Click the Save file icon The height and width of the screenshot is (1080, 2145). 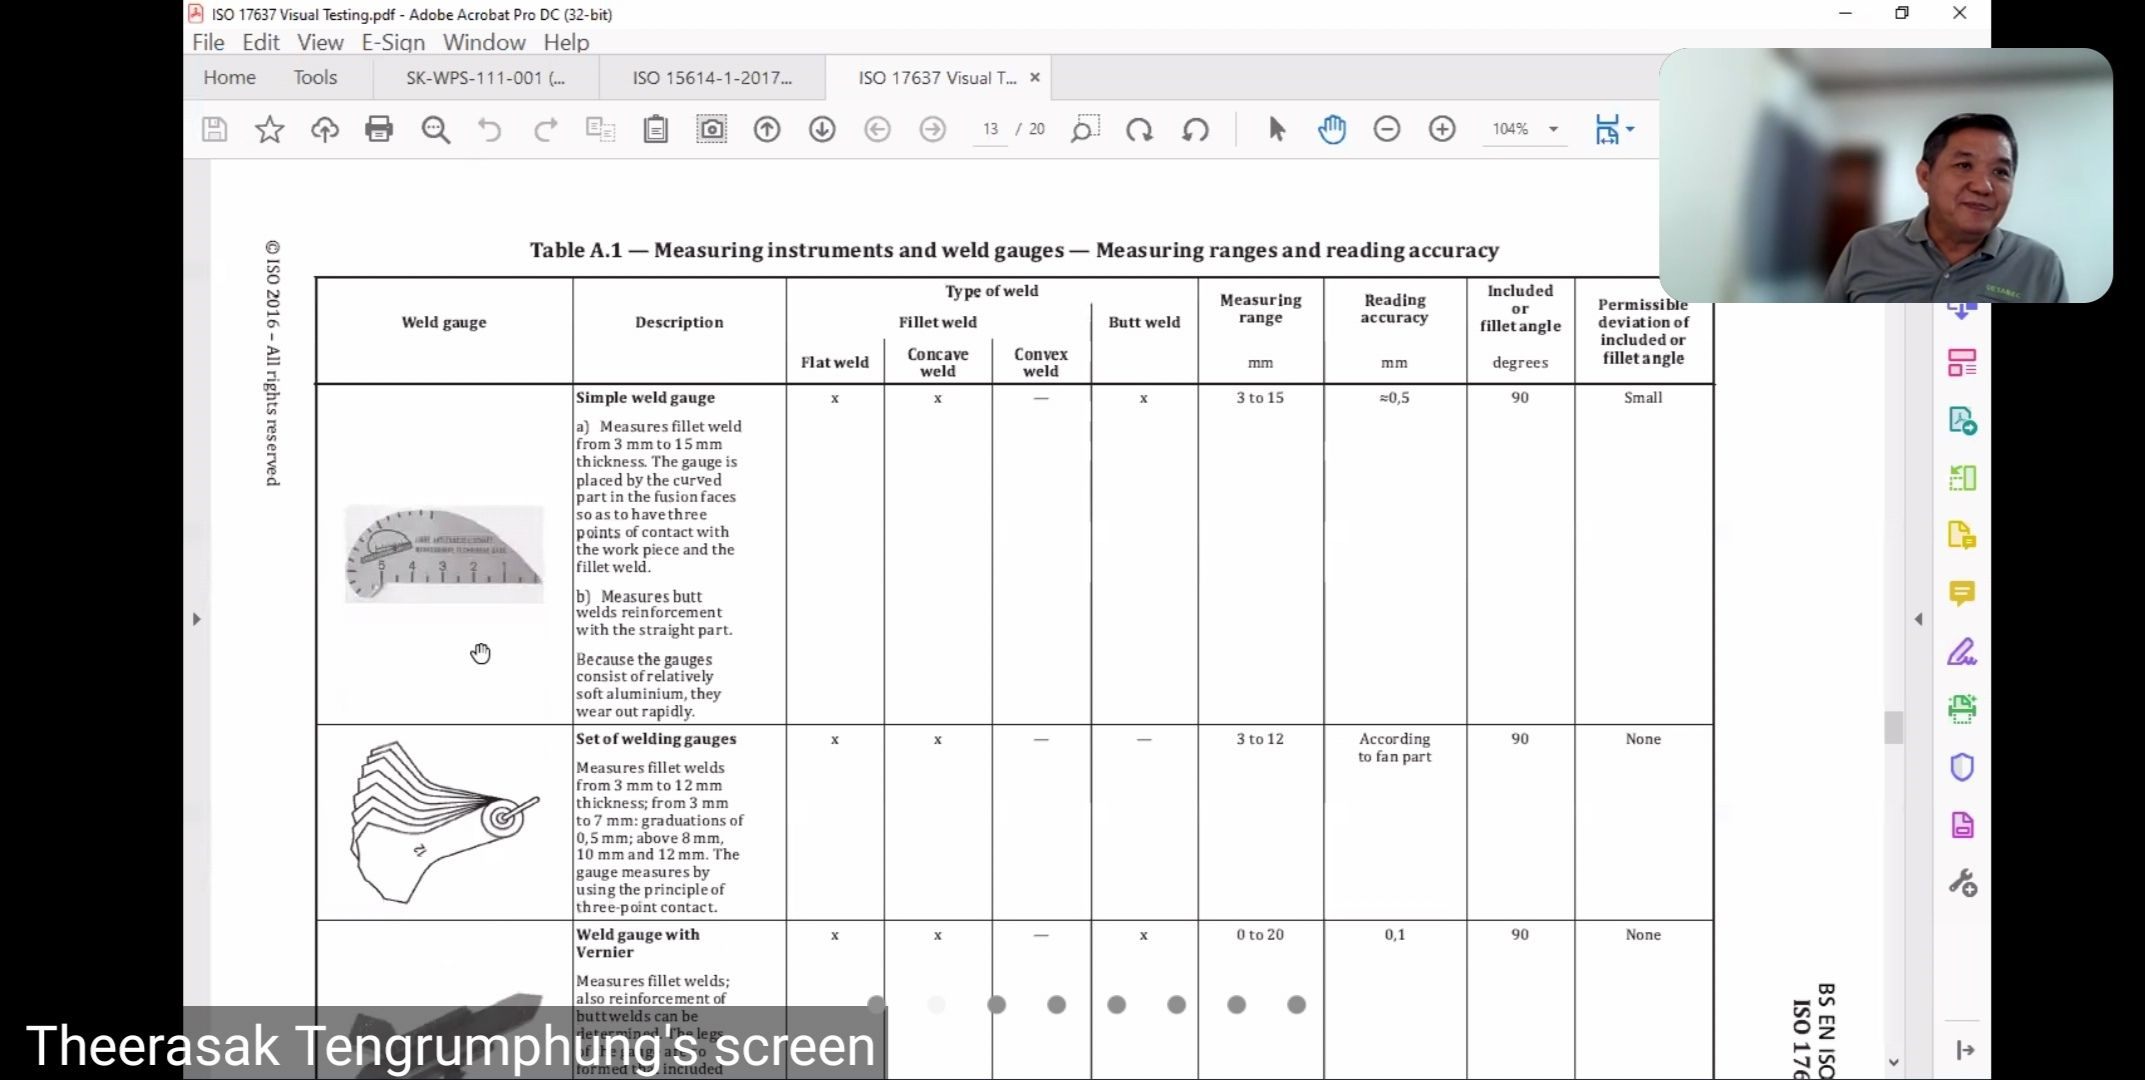click(x=215, y=129)
